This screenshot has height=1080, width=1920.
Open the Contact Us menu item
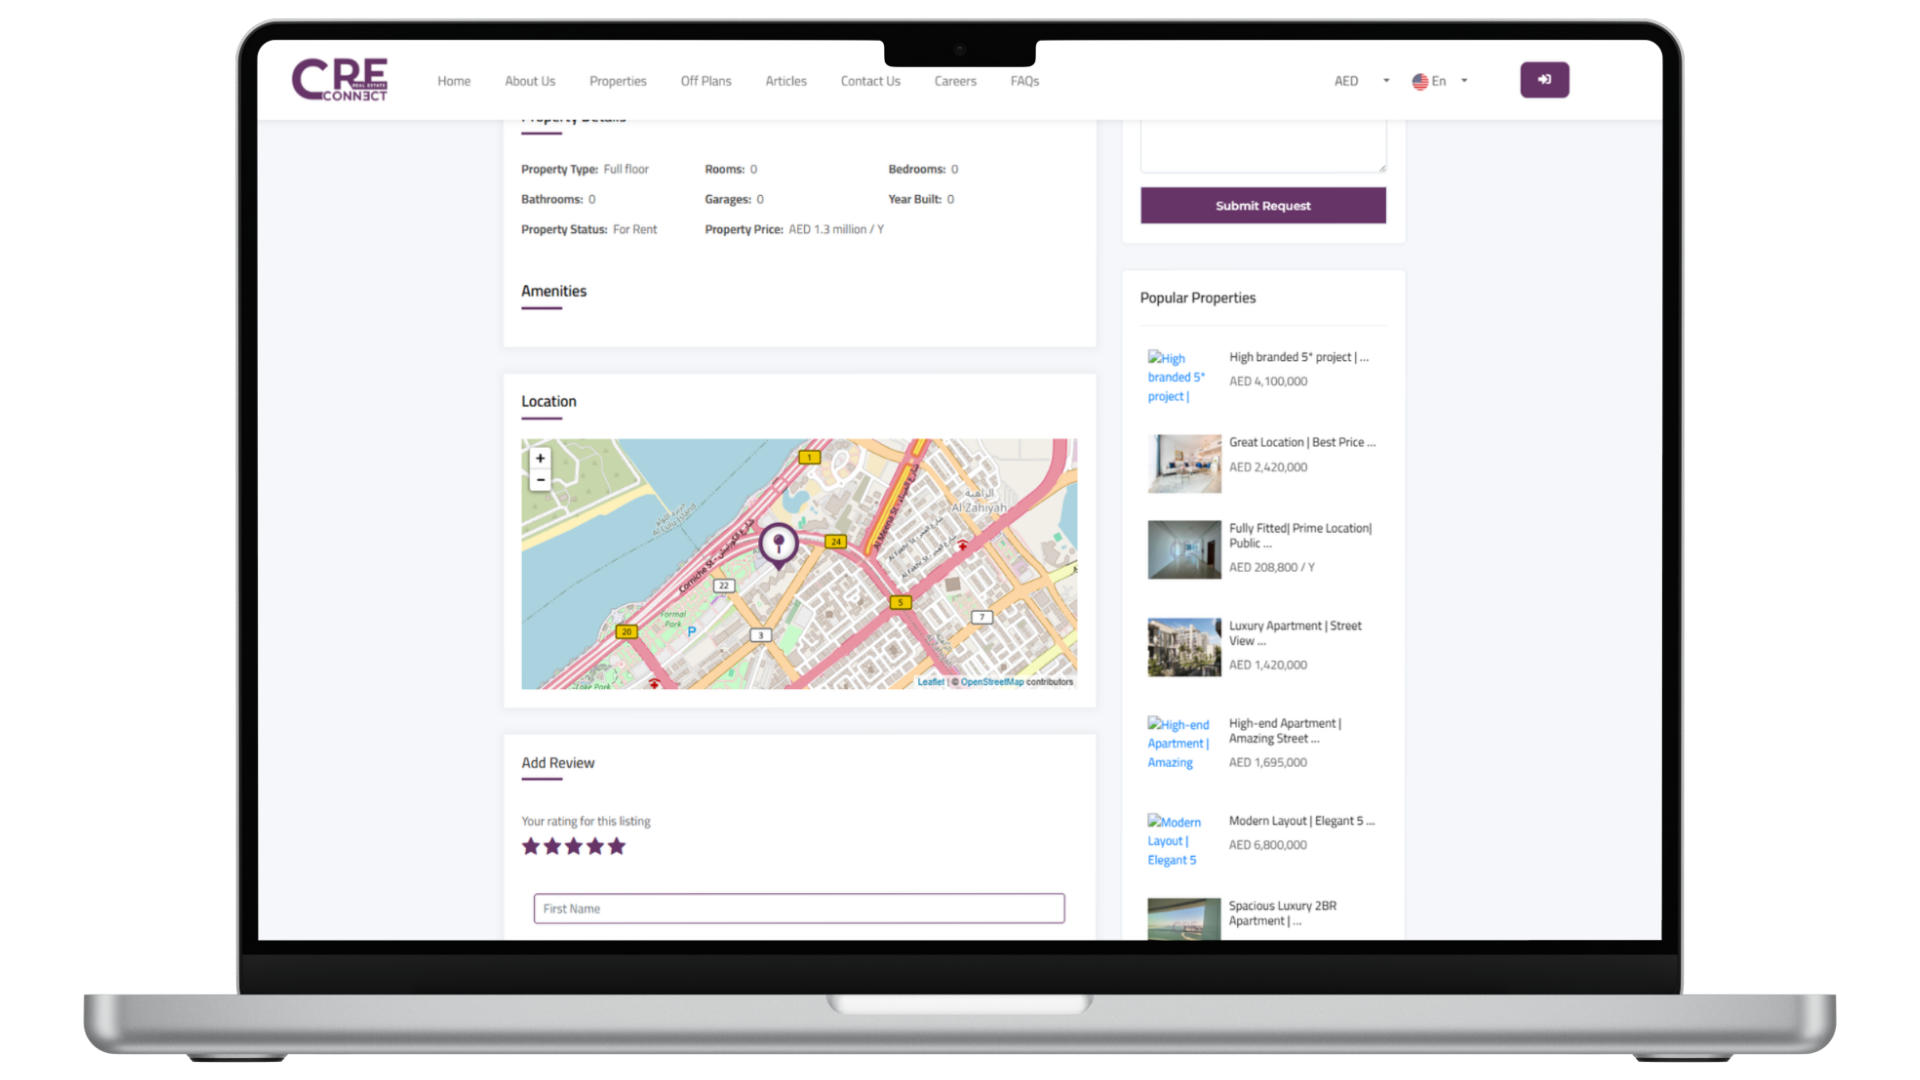(870, 81)
